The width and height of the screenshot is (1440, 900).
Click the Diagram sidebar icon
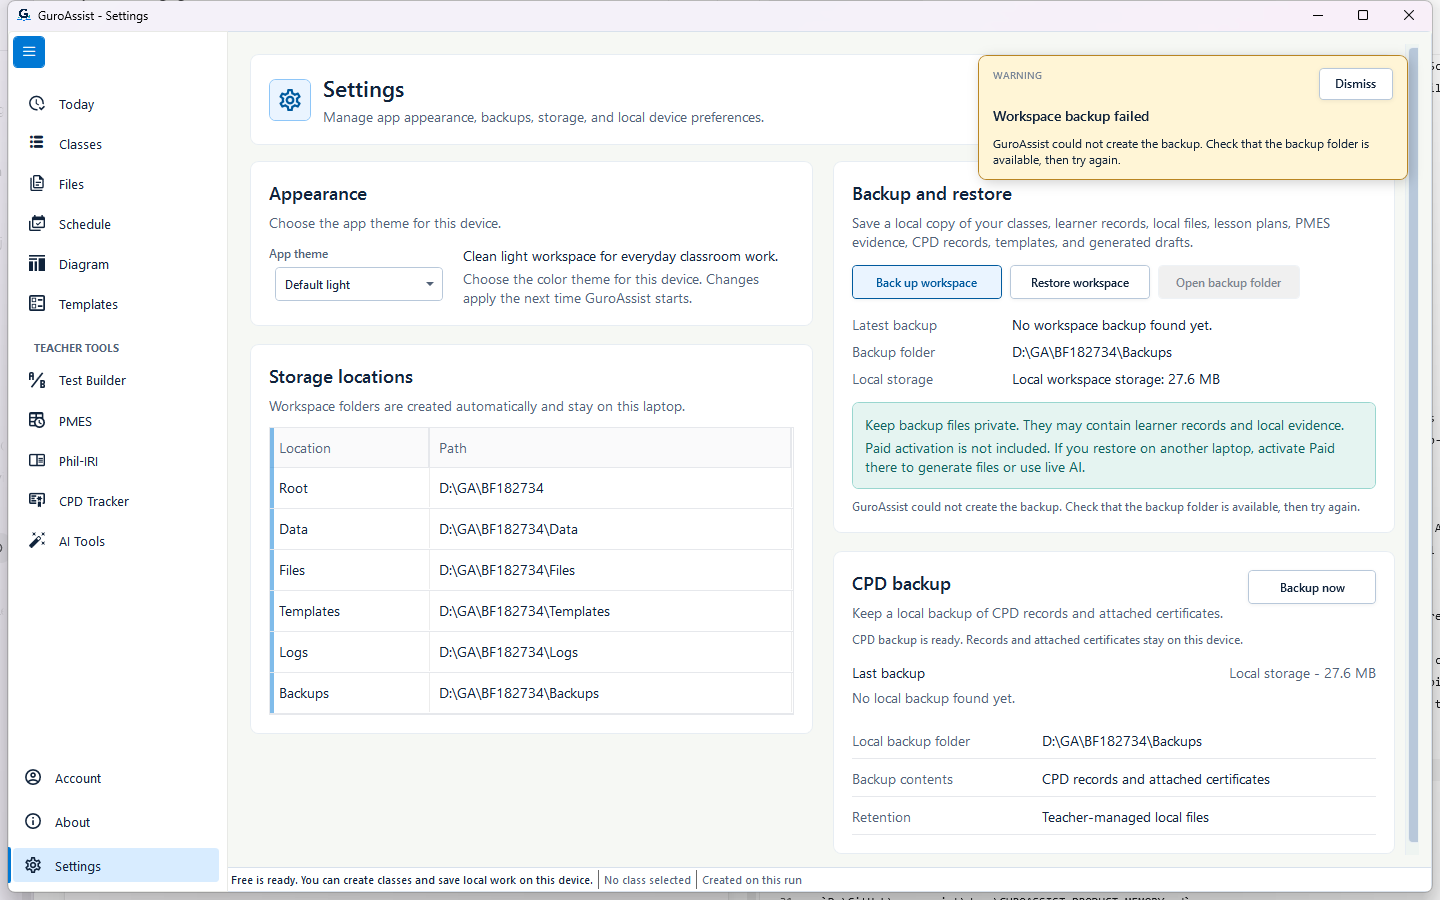(37, 263)
